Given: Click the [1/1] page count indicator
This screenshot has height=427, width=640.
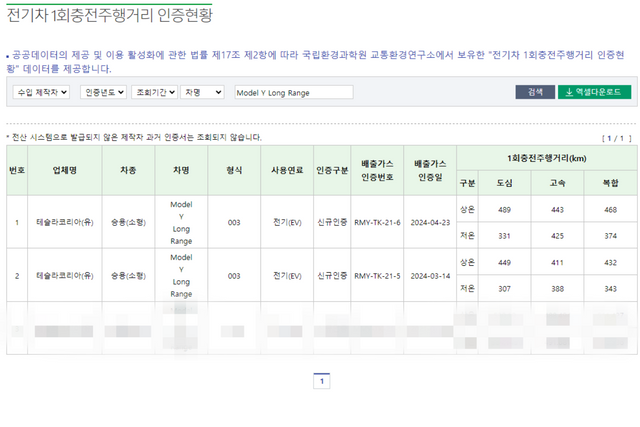Looking at the screenshot, I should point(617,138).
